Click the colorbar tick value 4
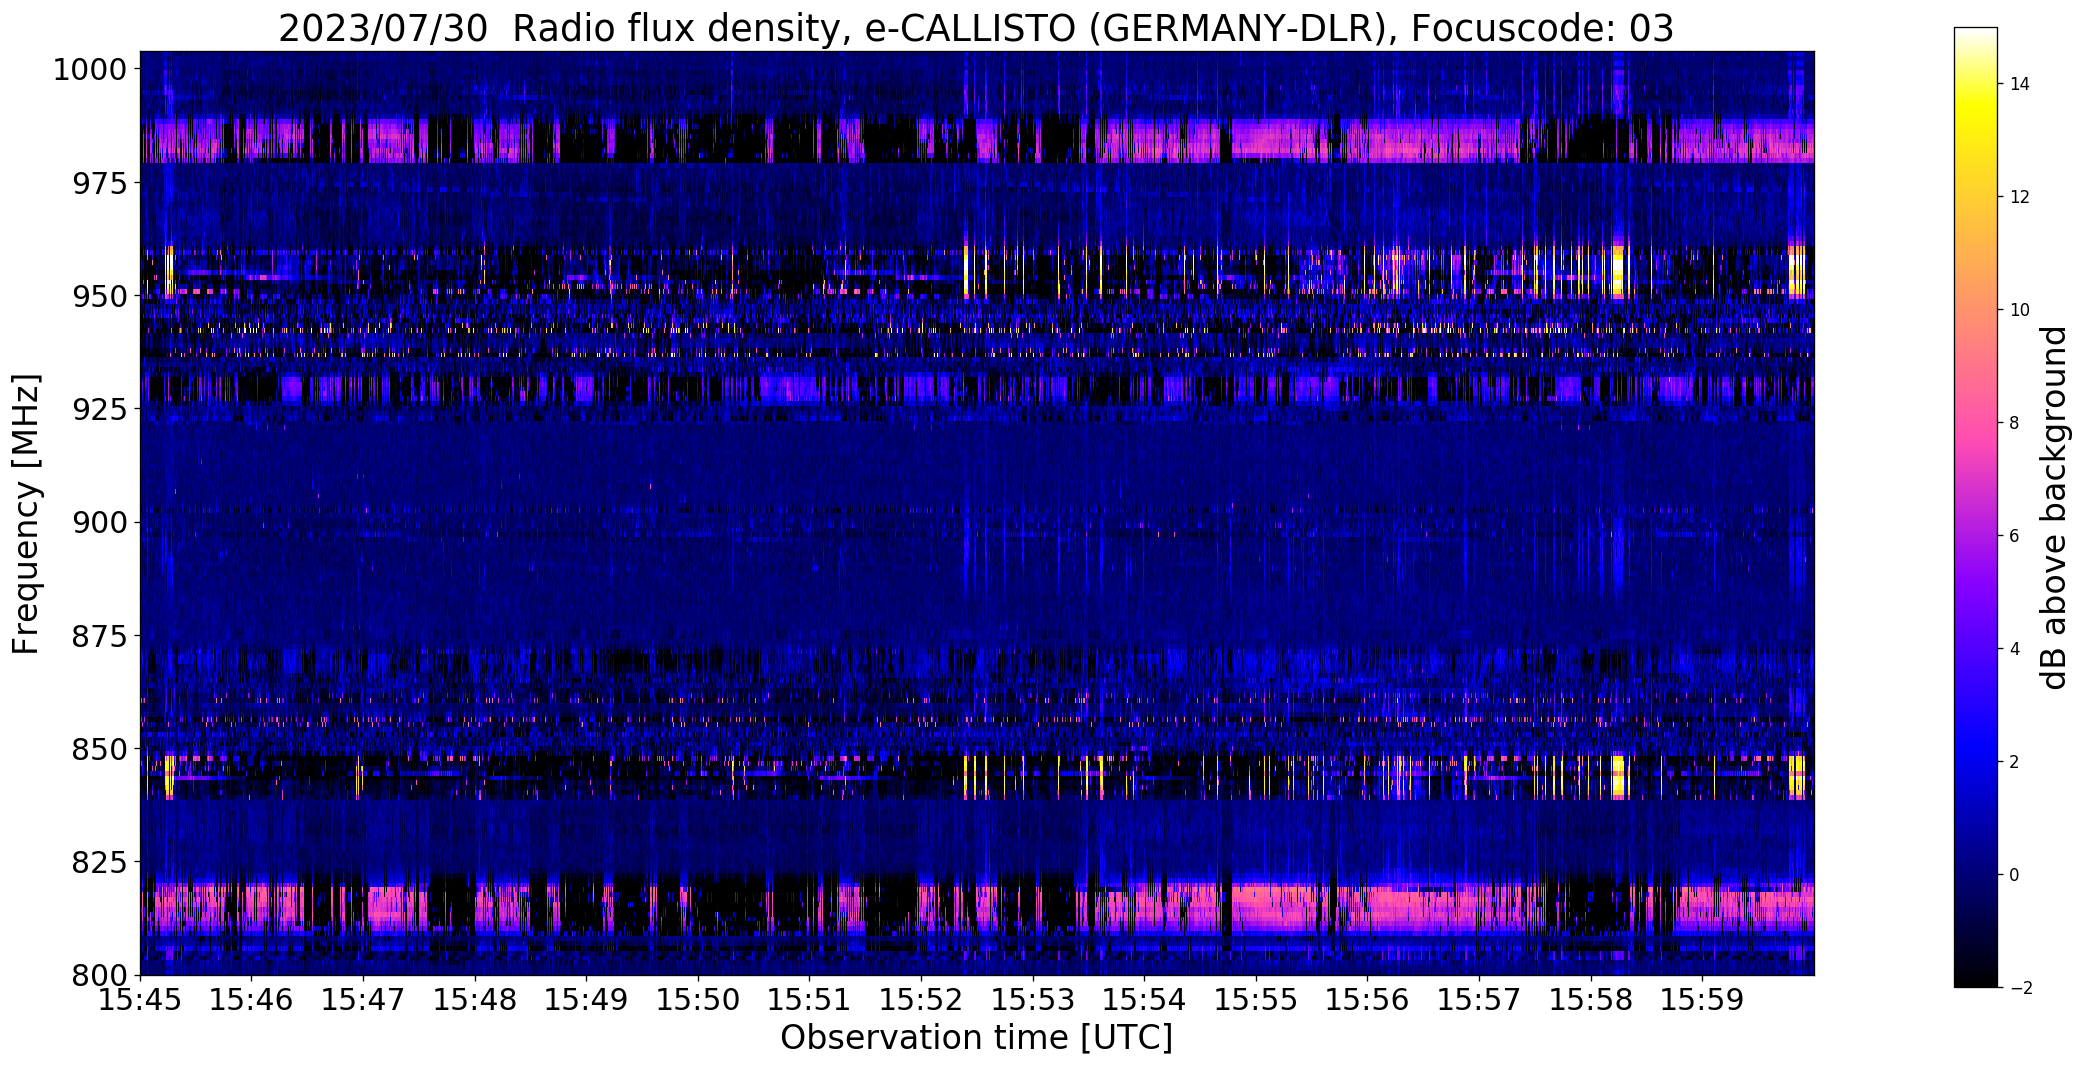This screenshot has width=2085, height=1067. point(2014,649)
